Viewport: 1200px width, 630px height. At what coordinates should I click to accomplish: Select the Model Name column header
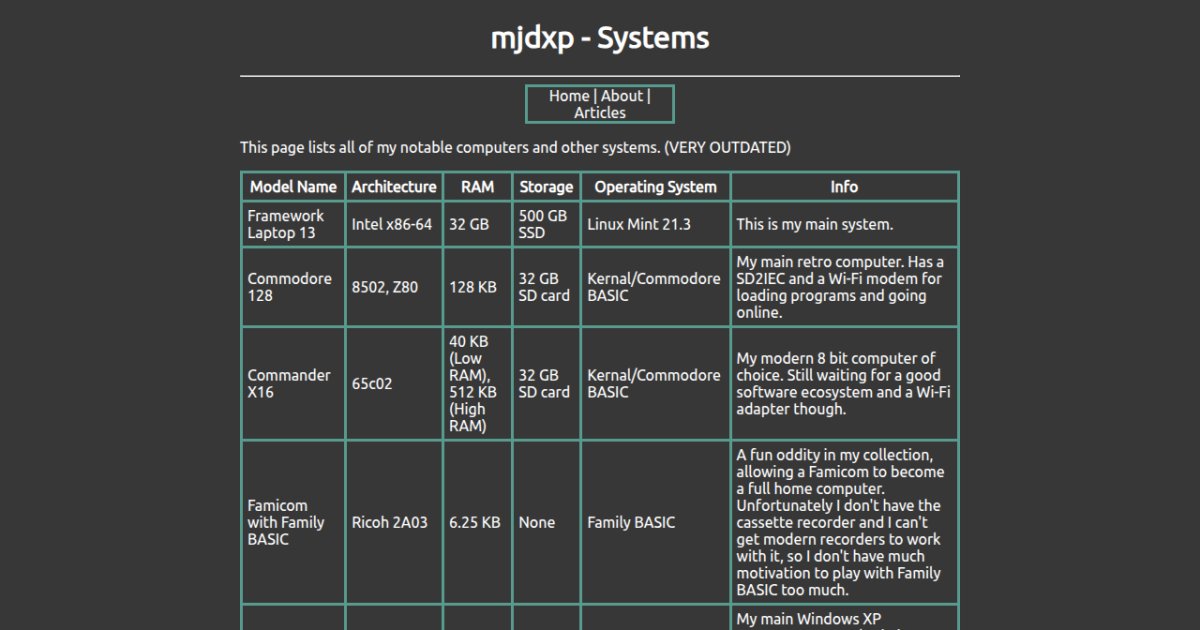293,187
